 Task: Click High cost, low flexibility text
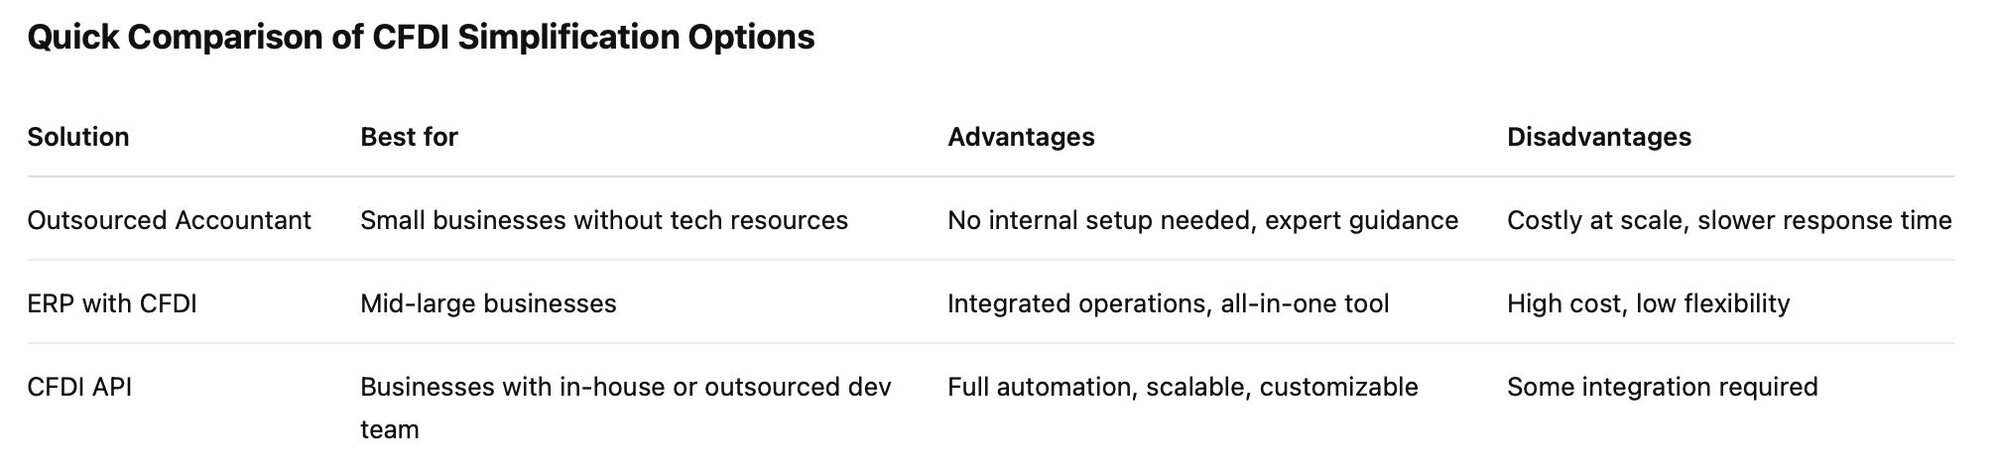click(x=1648, y=303)
